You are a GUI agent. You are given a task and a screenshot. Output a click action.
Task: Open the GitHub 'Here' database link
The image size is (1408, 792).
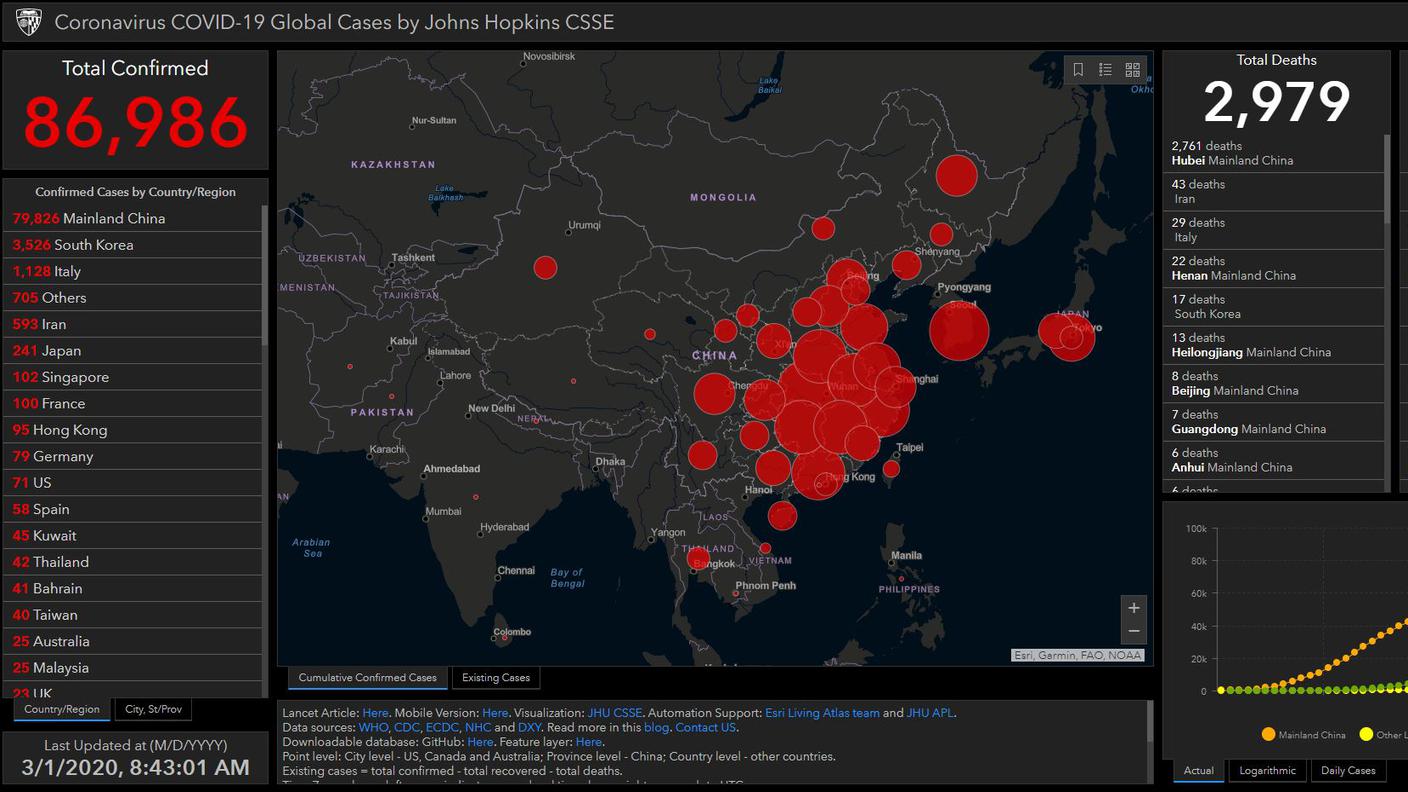480,742
